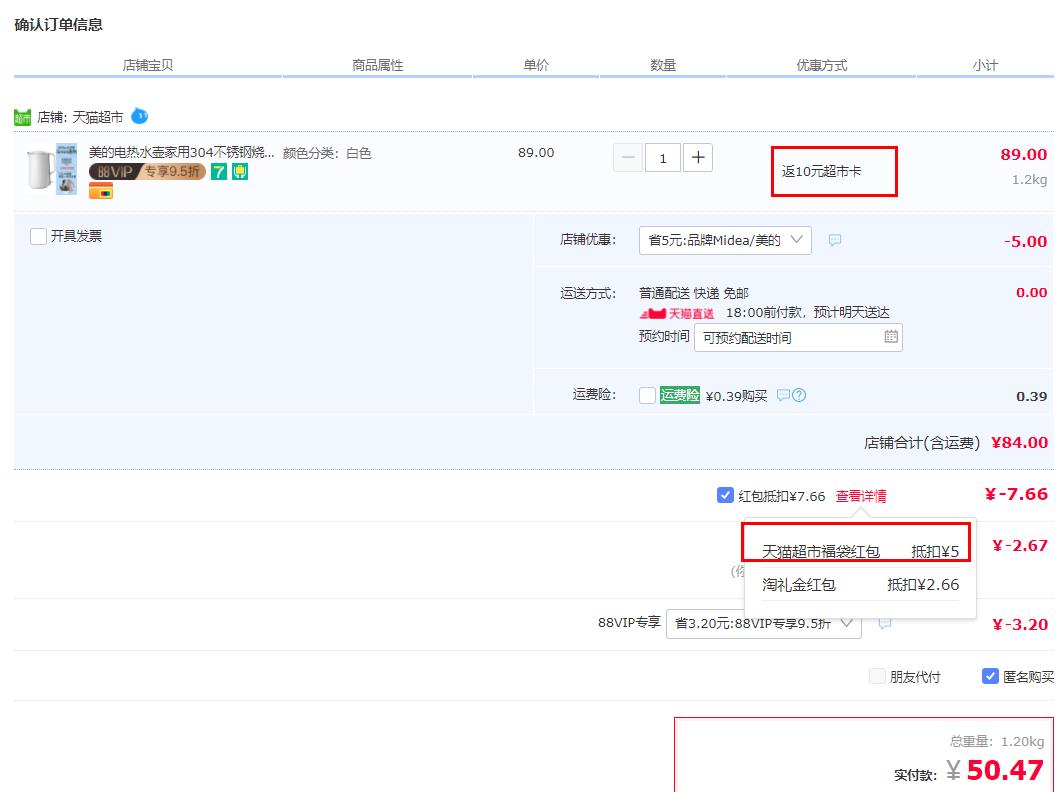Enable the 开具发票 invoice checkbox

(39, 237)
